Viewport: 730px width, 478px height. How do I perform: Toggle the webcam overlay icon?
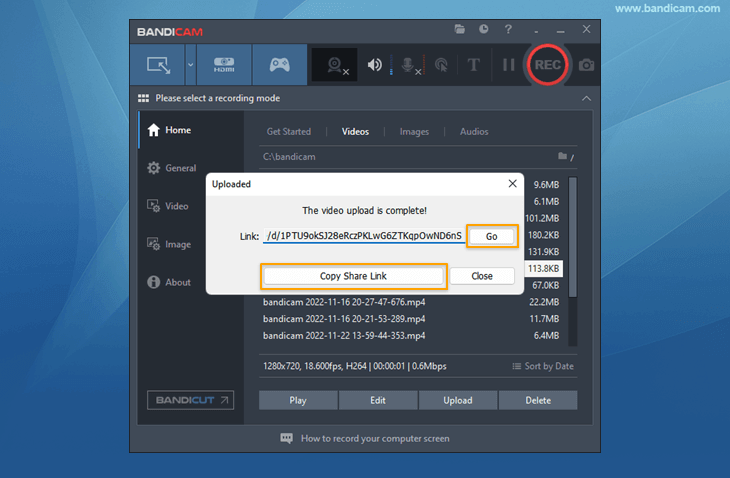pos(335,65)
